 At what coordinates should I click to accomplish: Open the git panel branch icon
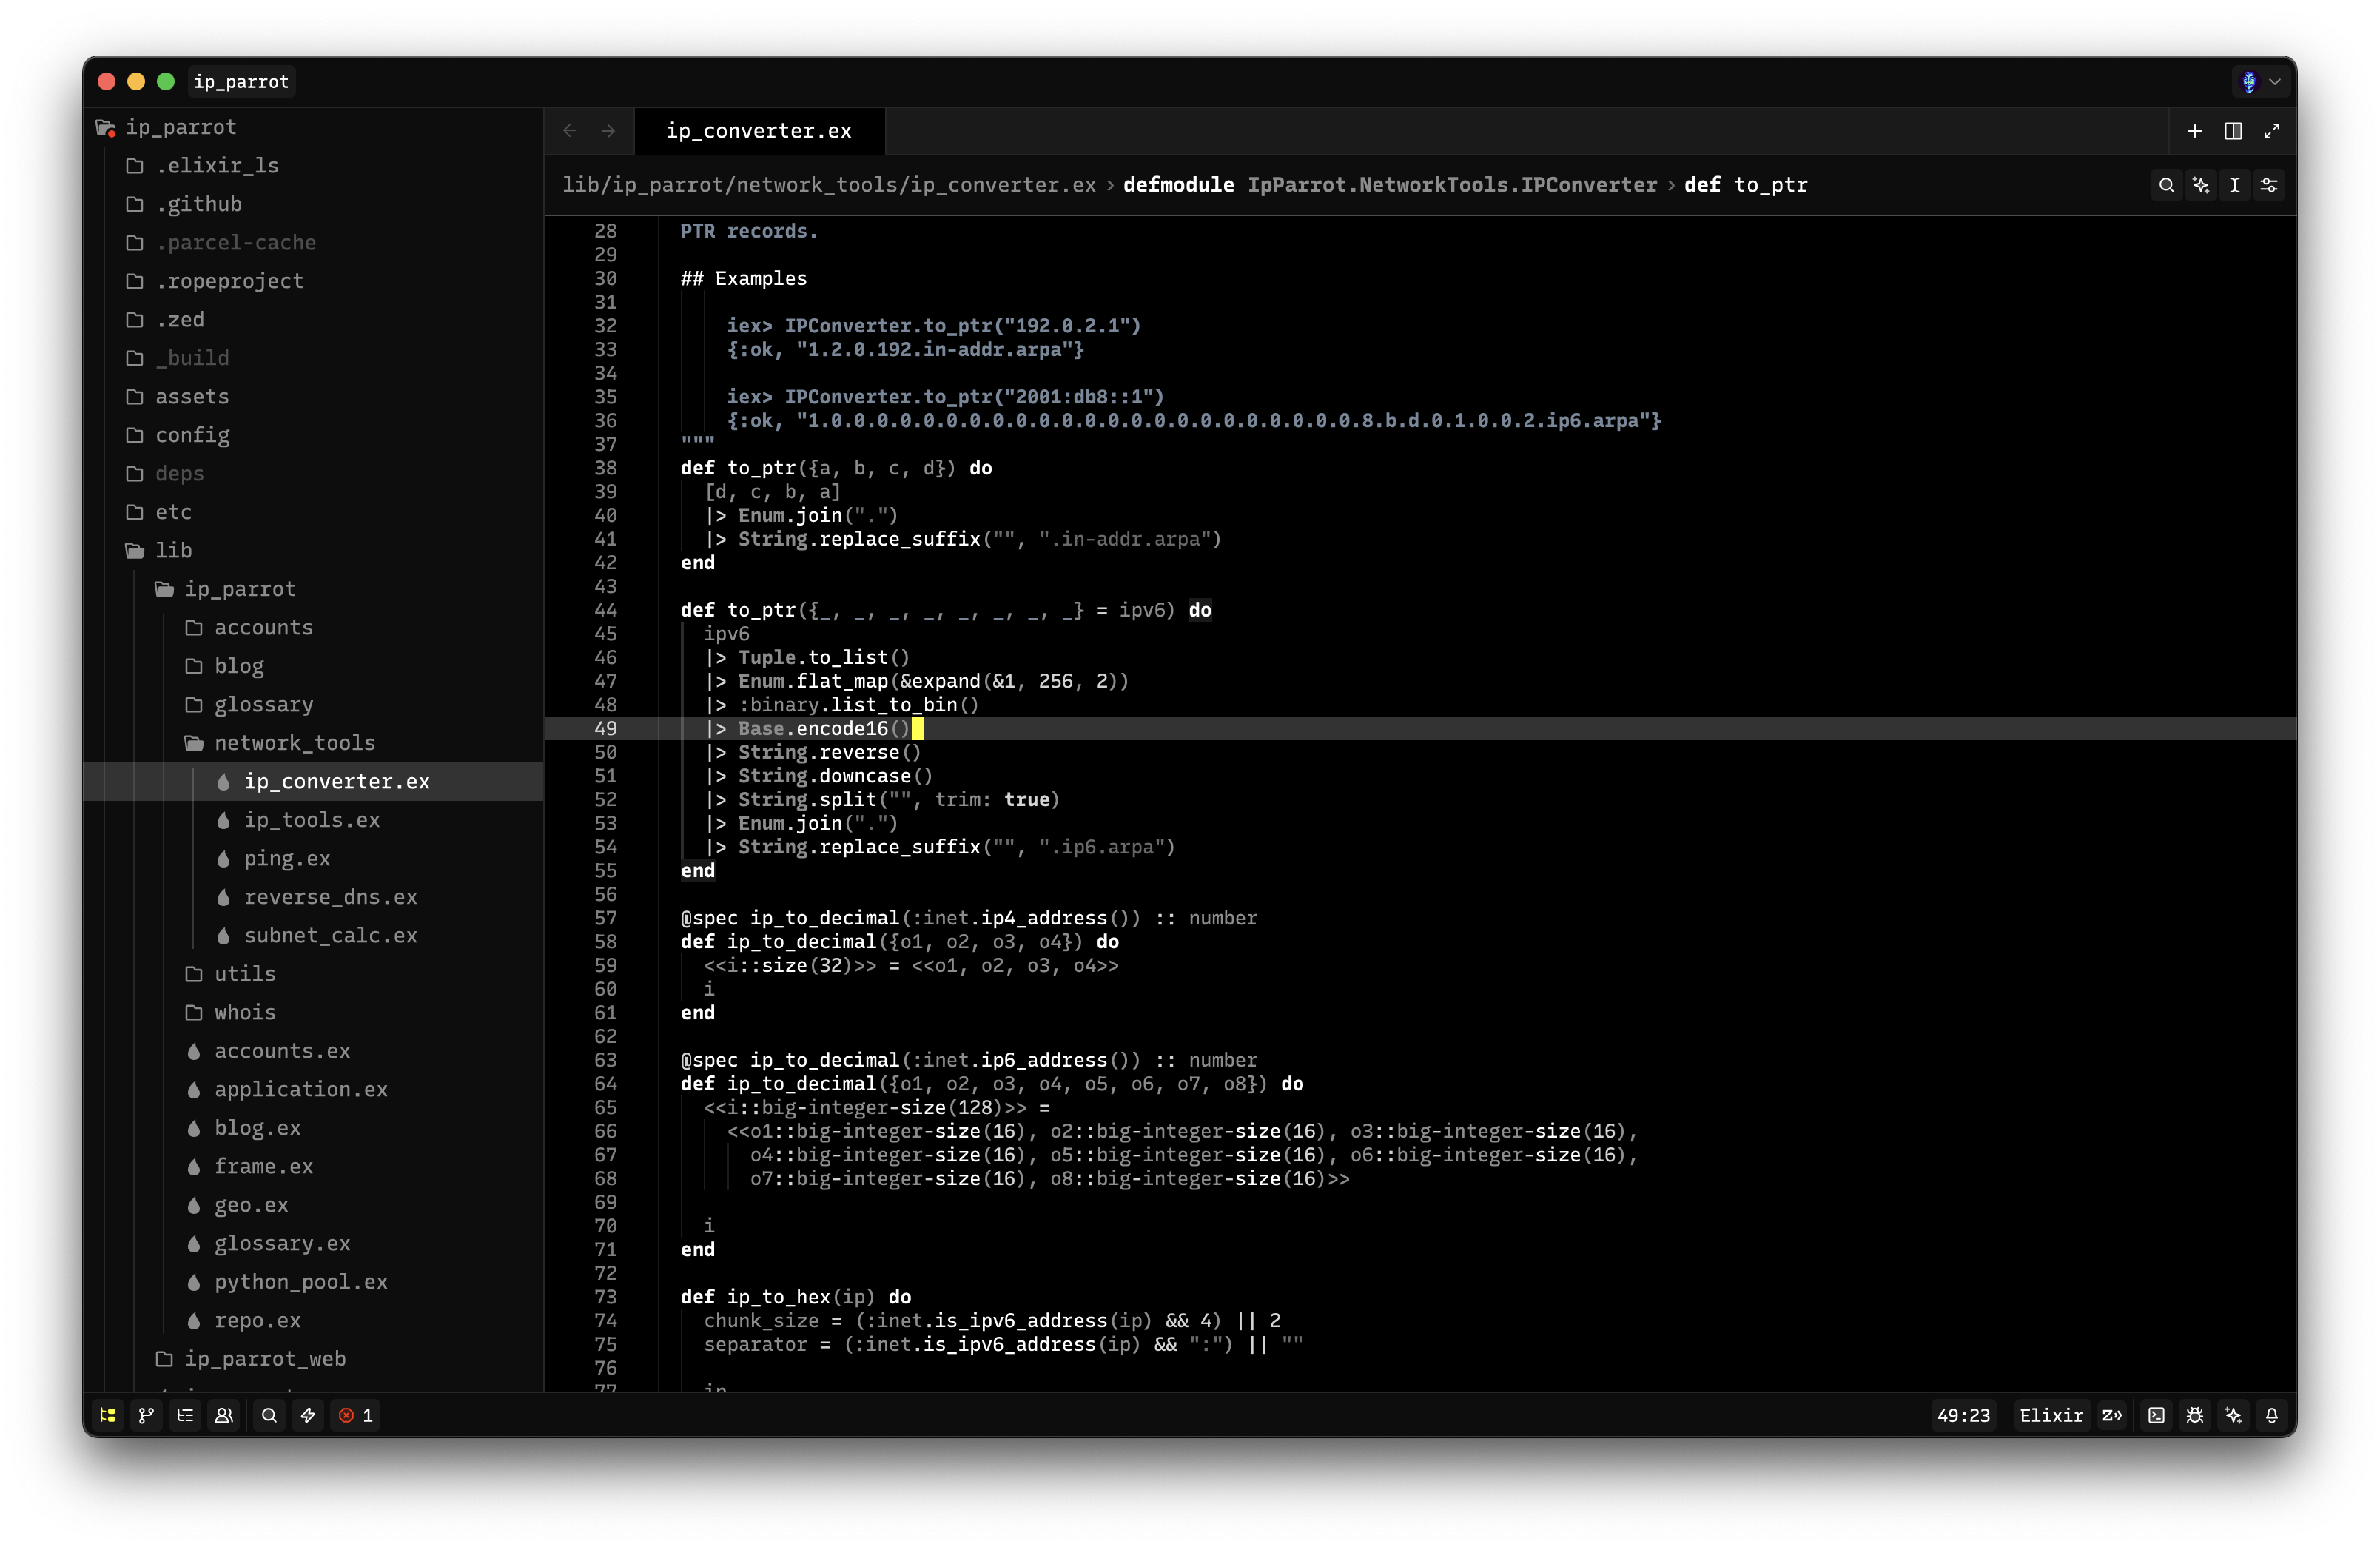(147, 1415)
